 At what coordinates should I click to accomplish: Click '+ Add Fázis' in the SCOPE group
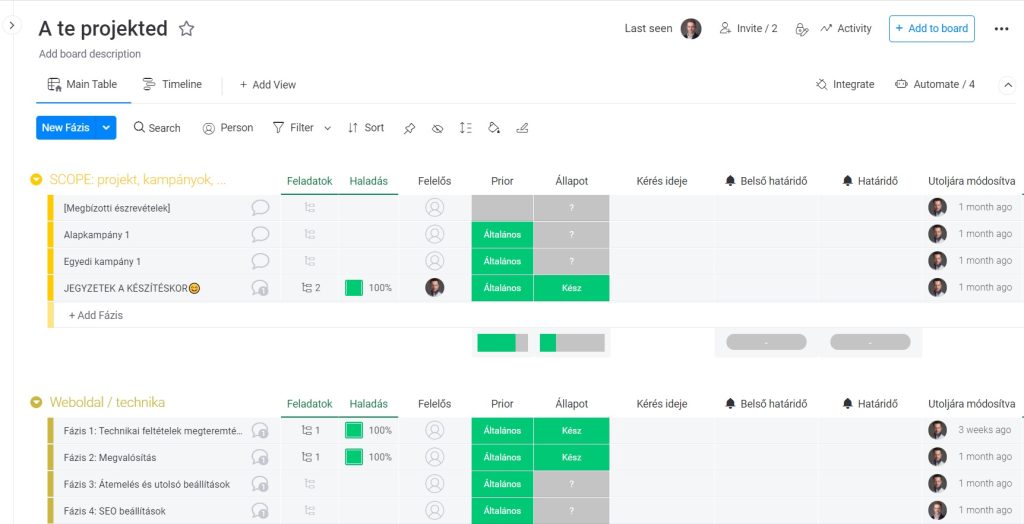coord(96,315)
